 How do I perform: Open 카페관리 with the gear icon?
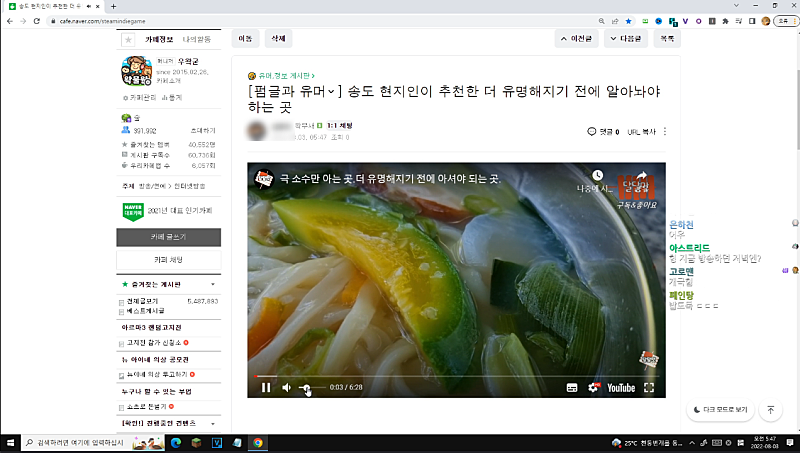click(x=140, y=97)
